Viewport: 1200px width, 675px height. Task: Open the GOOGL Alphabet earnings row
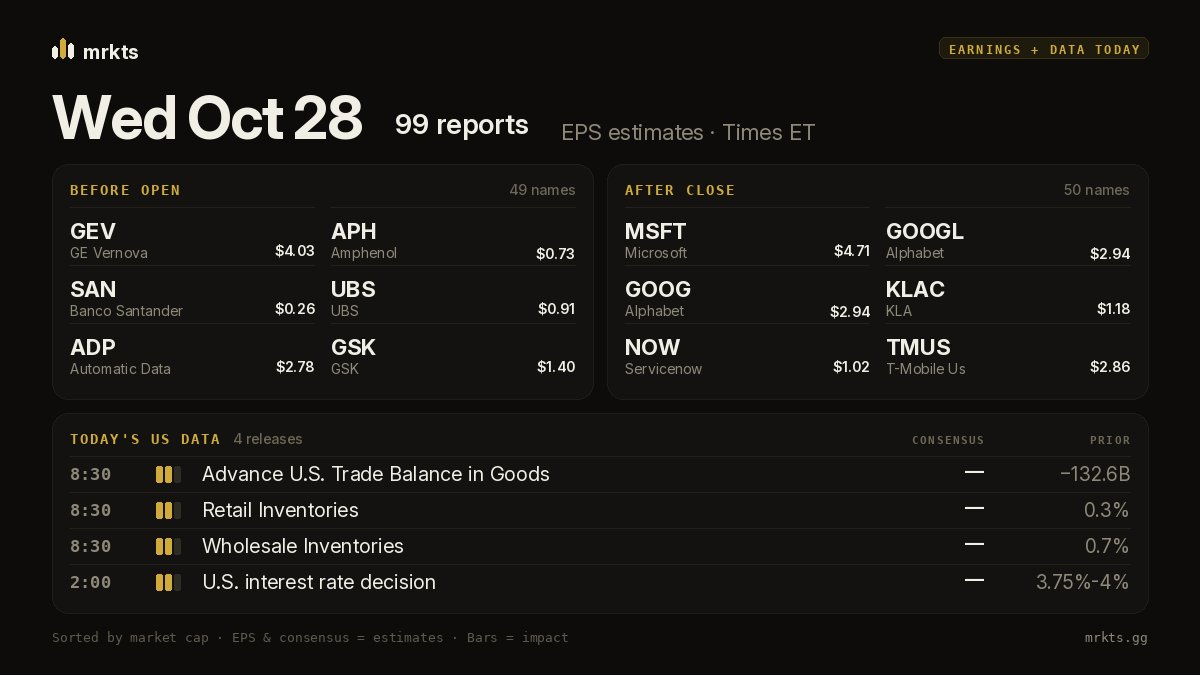(1008, 240)
